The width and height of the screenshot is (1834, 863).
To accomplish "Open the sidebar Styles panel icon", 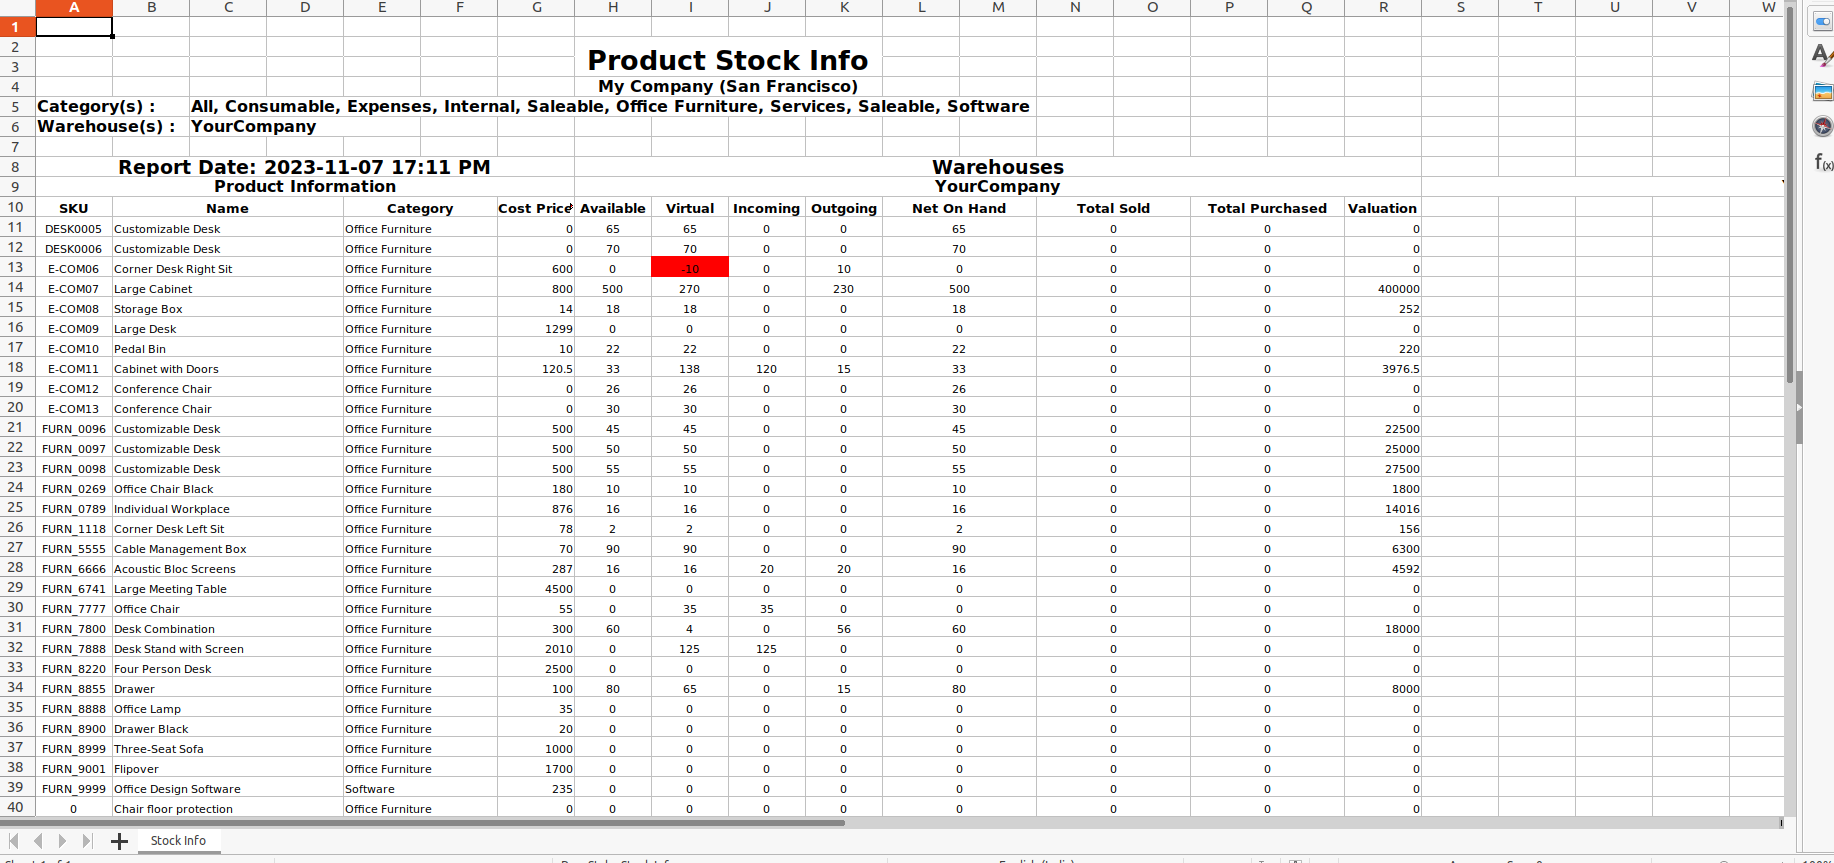I will tap(1822, 56).
